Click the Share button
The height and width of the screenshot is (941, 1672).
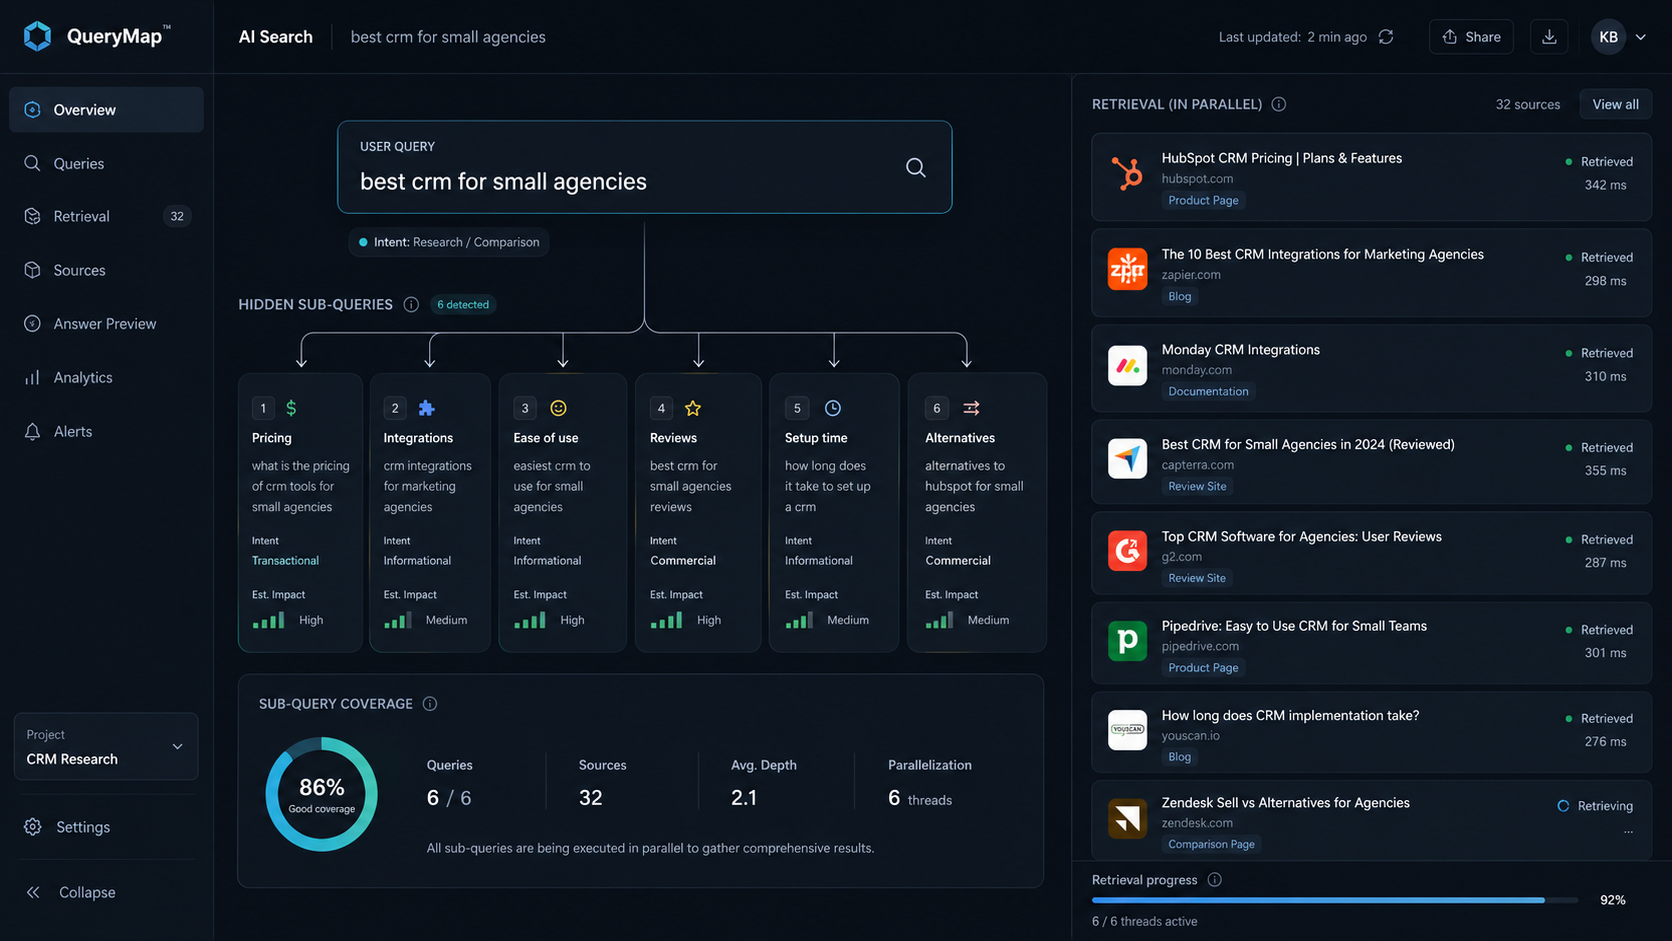pyautogui.click(x=1471, y=37)
